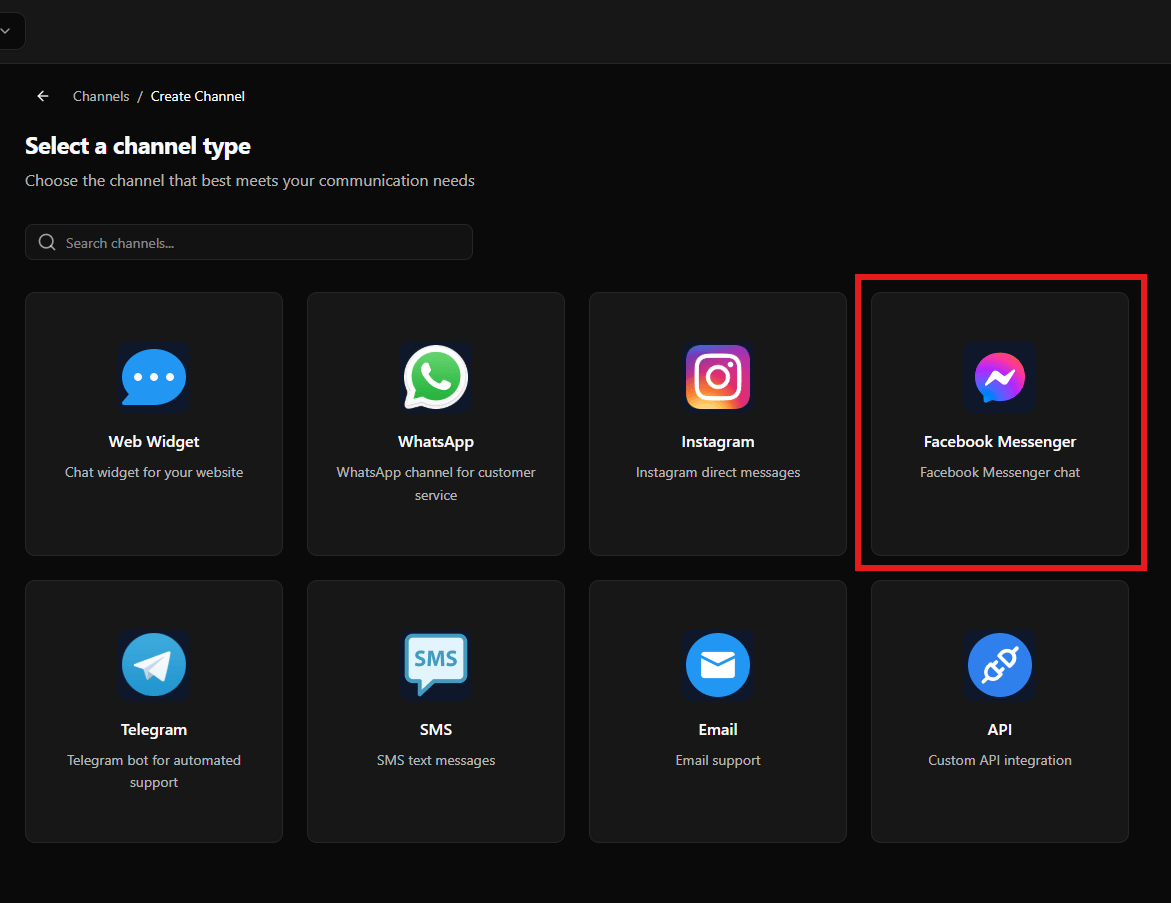Open the Channels breadcrumb link

(101, 96)
